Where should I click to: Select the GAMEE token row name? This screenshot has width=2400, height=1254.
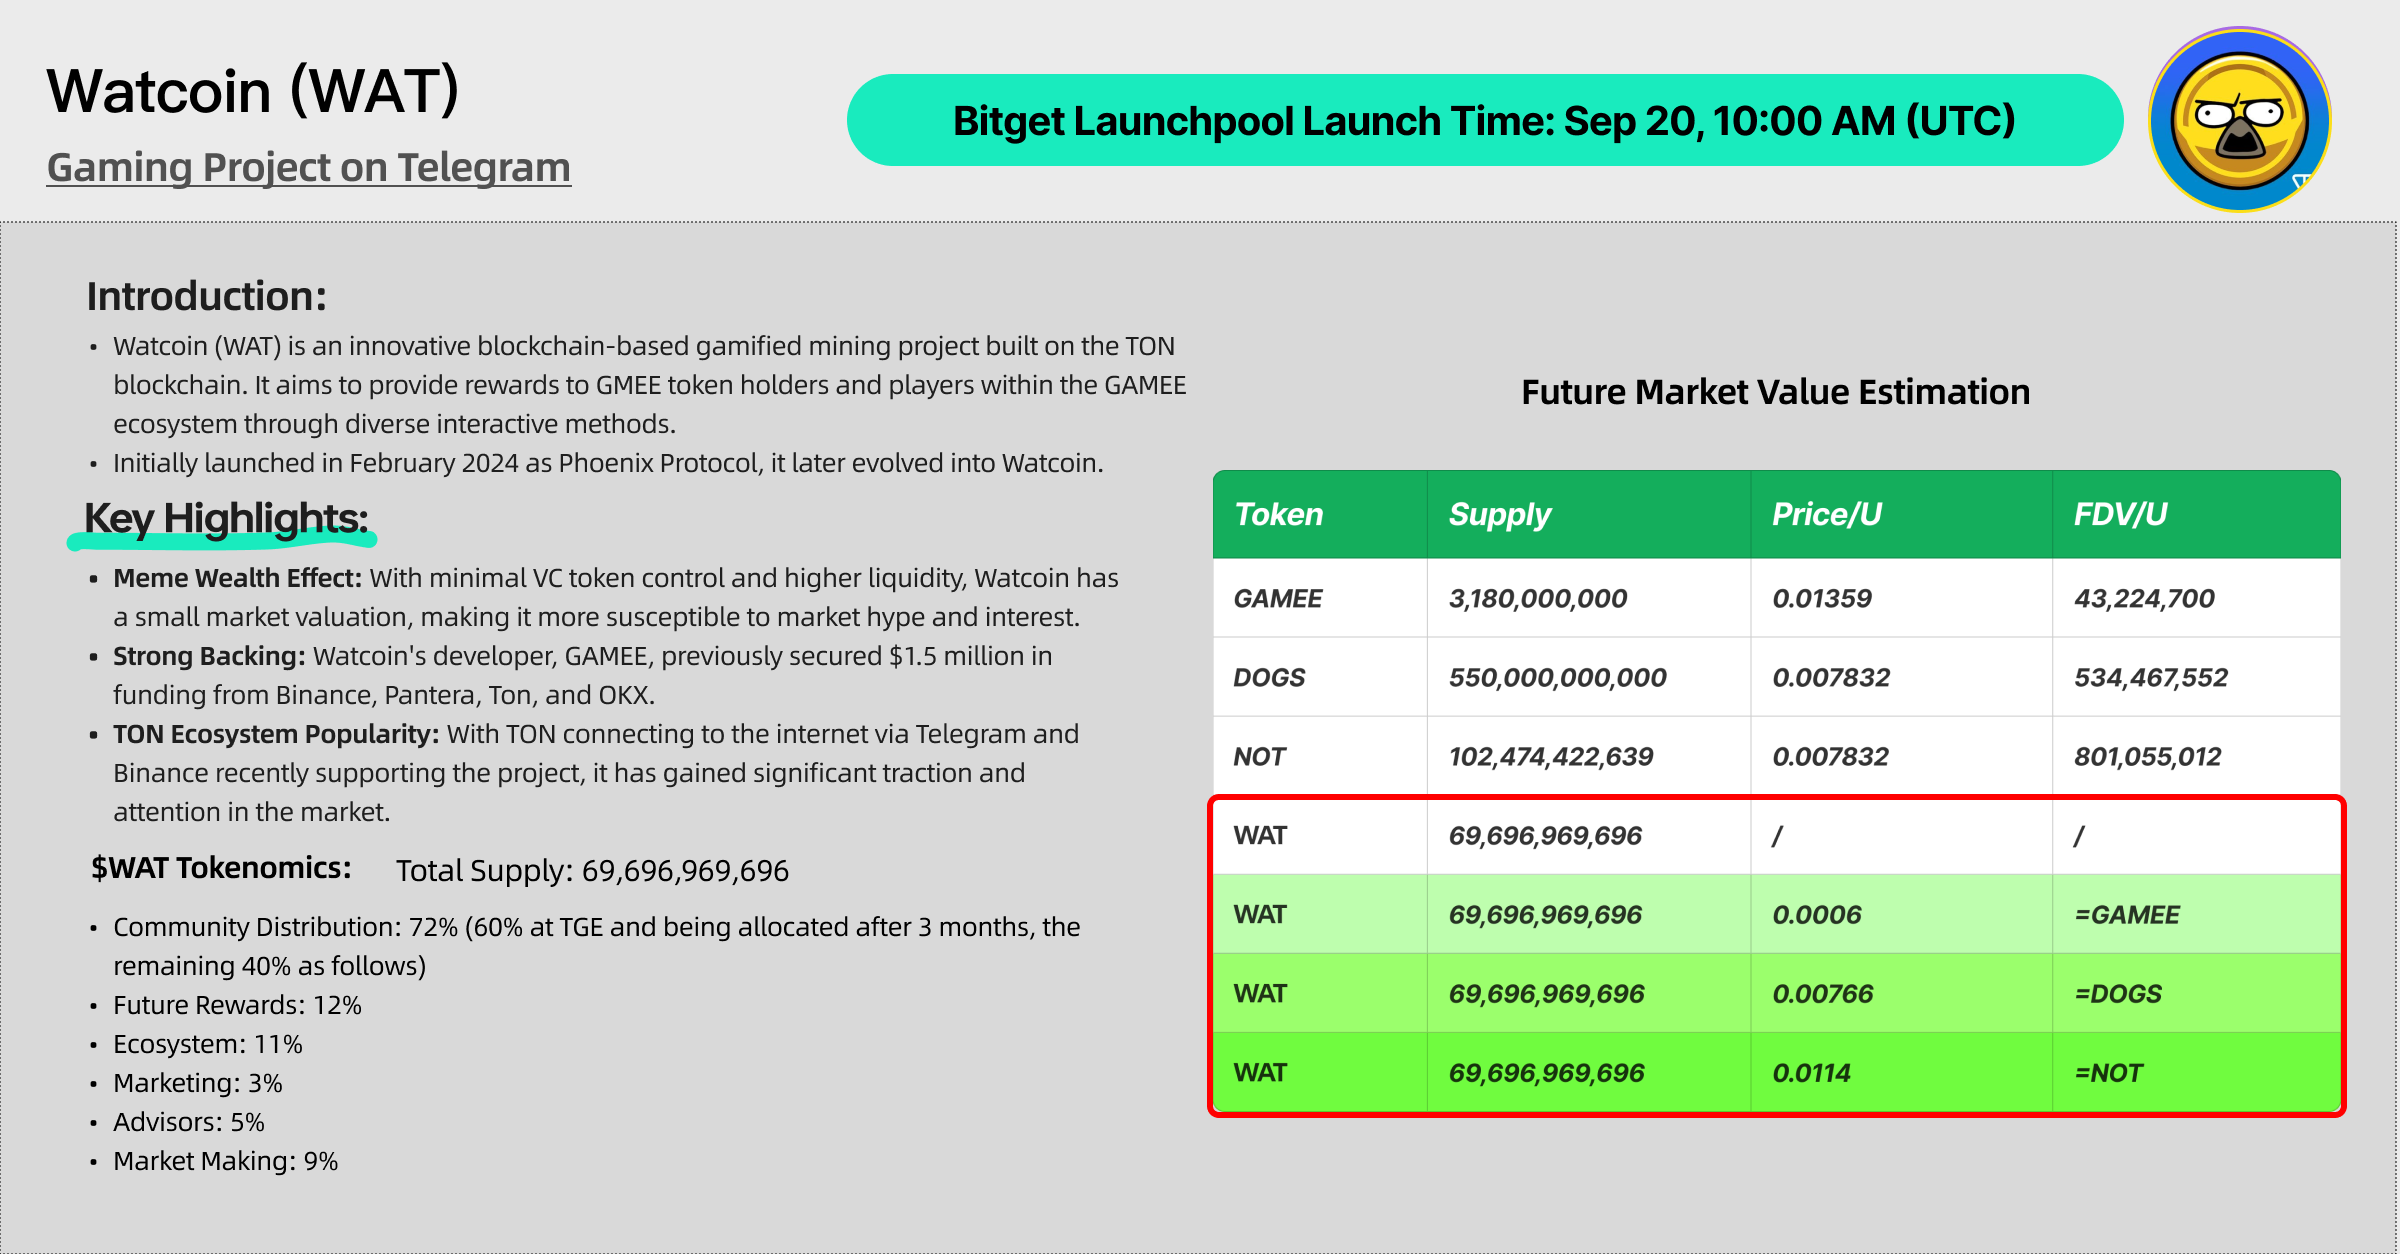(1278, 598)
